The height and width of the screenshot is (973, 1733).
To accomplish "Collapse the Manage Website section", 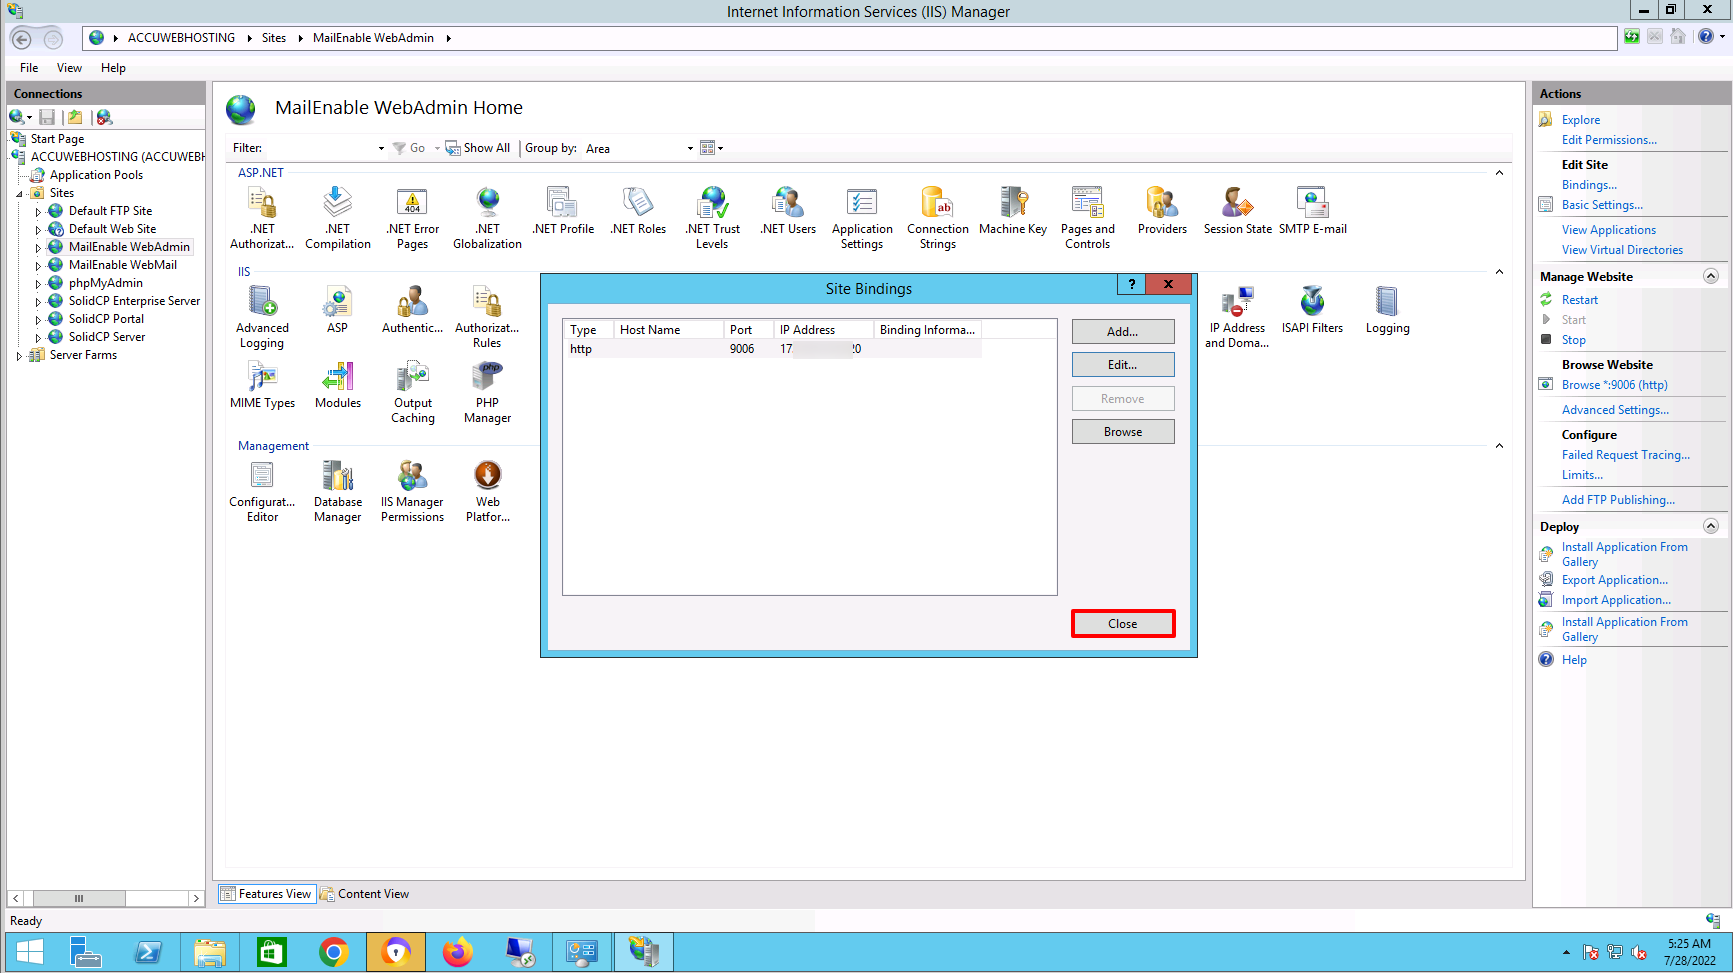I will (1711, 276).
